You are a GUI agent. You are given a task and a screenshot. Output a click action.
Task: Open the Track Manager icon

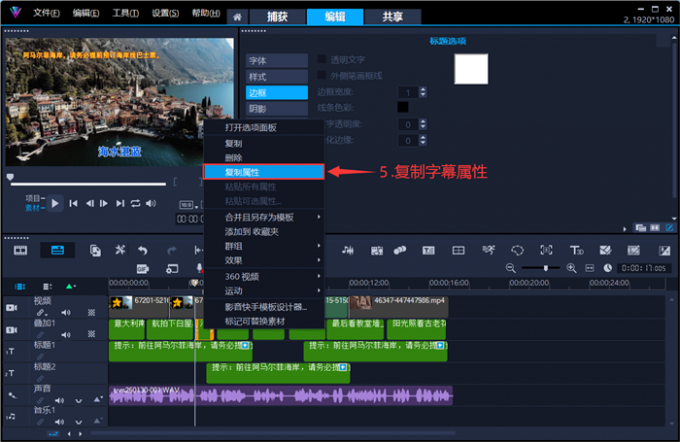click(x=47, y=286)
